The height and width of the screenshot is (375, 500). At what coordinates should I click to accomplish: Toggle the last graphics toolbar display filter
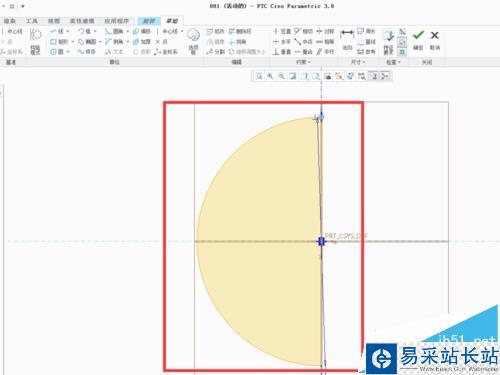coord(385,76)
